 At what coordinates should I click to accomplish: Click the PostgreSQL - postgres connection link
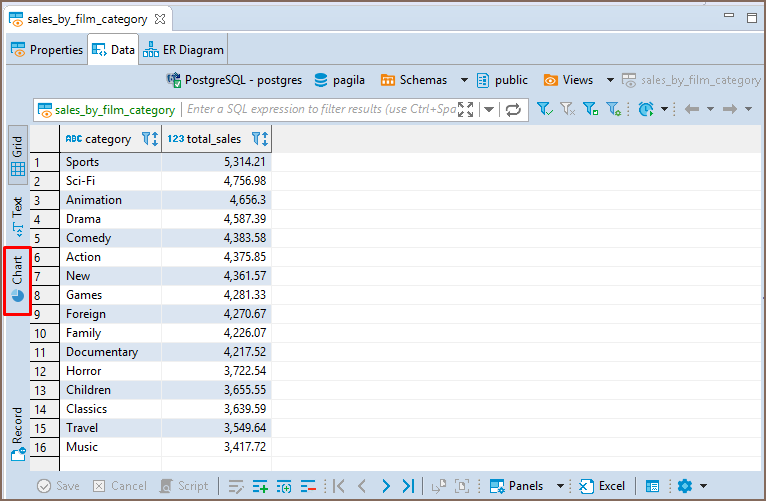click(233, 80)
